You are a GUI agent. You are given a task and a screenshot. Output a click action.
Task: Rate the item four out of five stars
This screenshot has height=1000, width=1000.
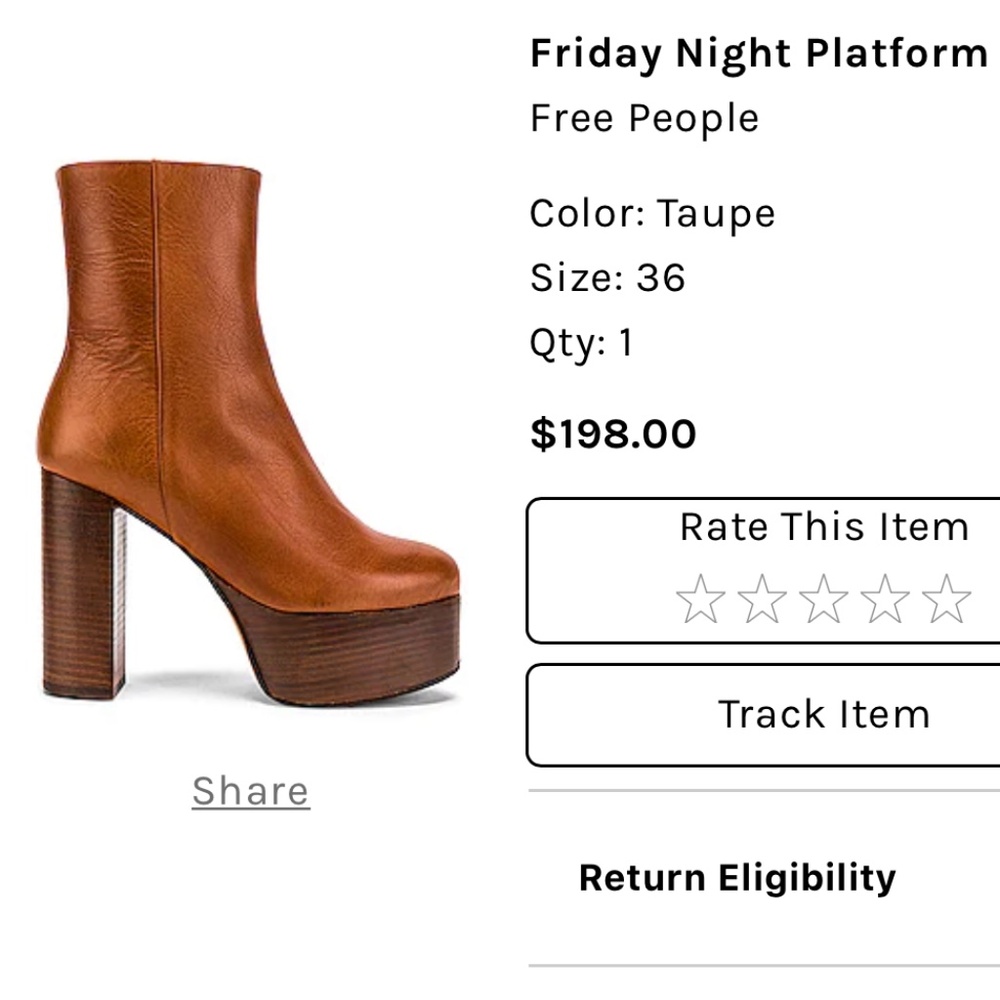(882, 601)
